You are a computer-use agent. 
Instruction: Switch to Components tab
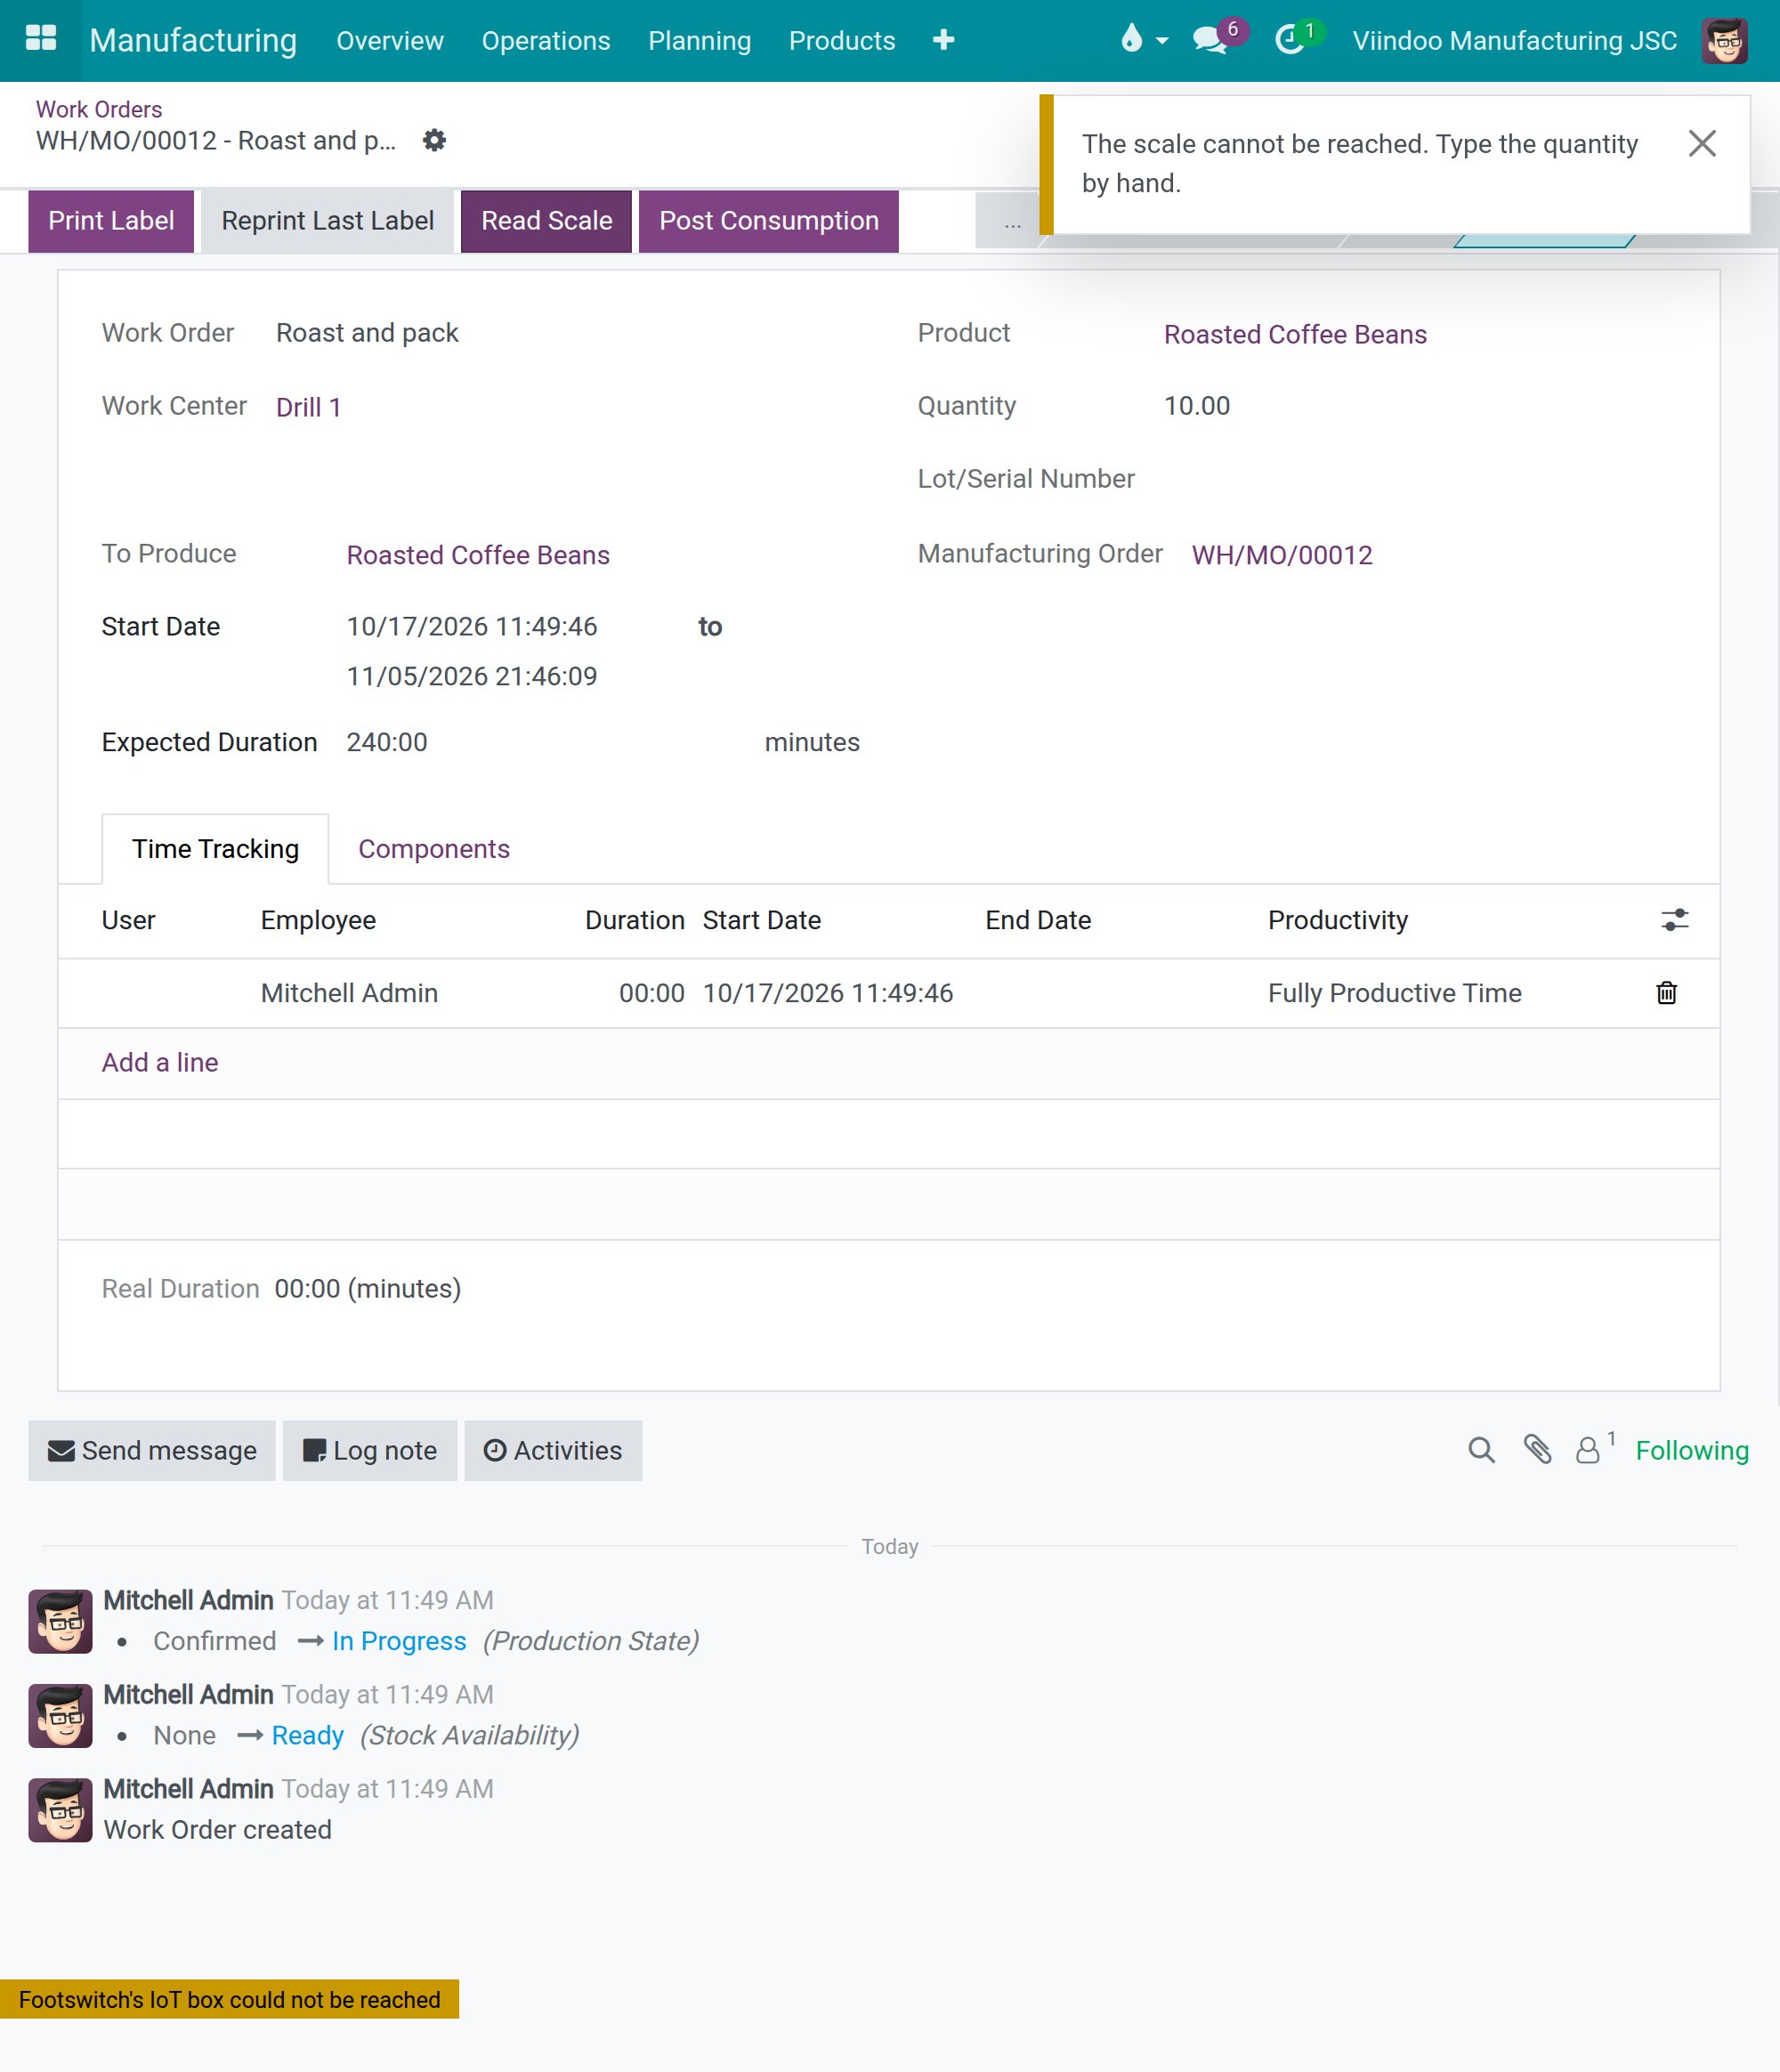tap(434, 849)
